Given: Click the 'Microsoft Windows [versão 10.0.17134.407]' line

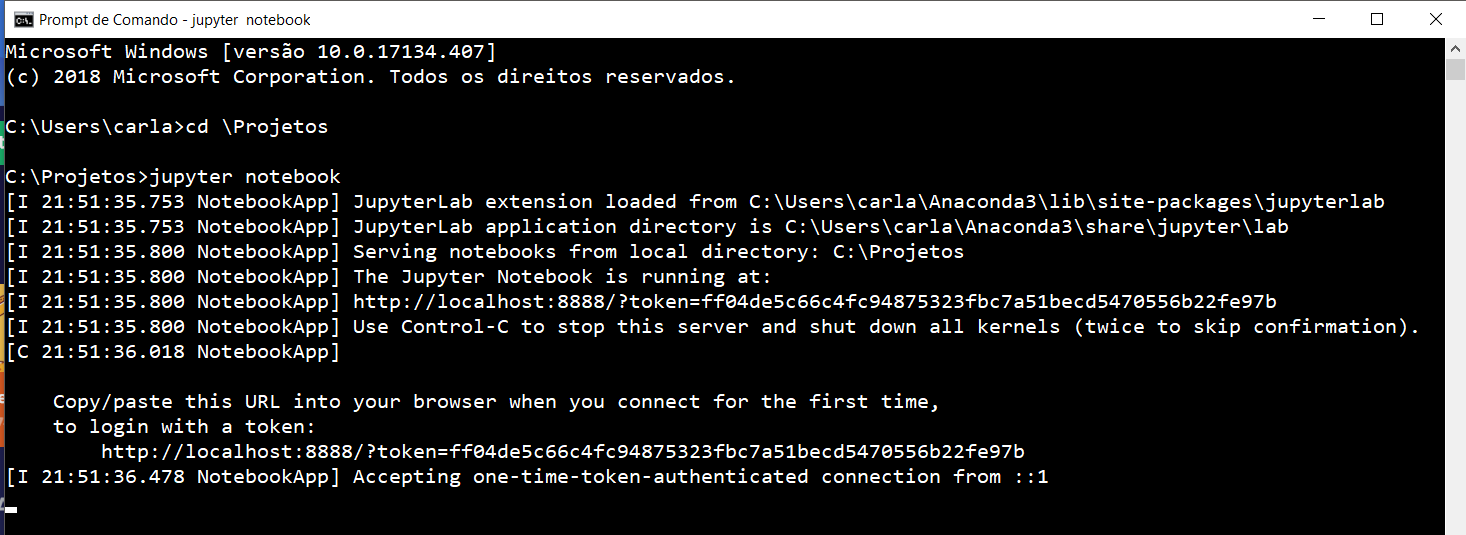Looking at the screenshot, I should click(251, 52).
